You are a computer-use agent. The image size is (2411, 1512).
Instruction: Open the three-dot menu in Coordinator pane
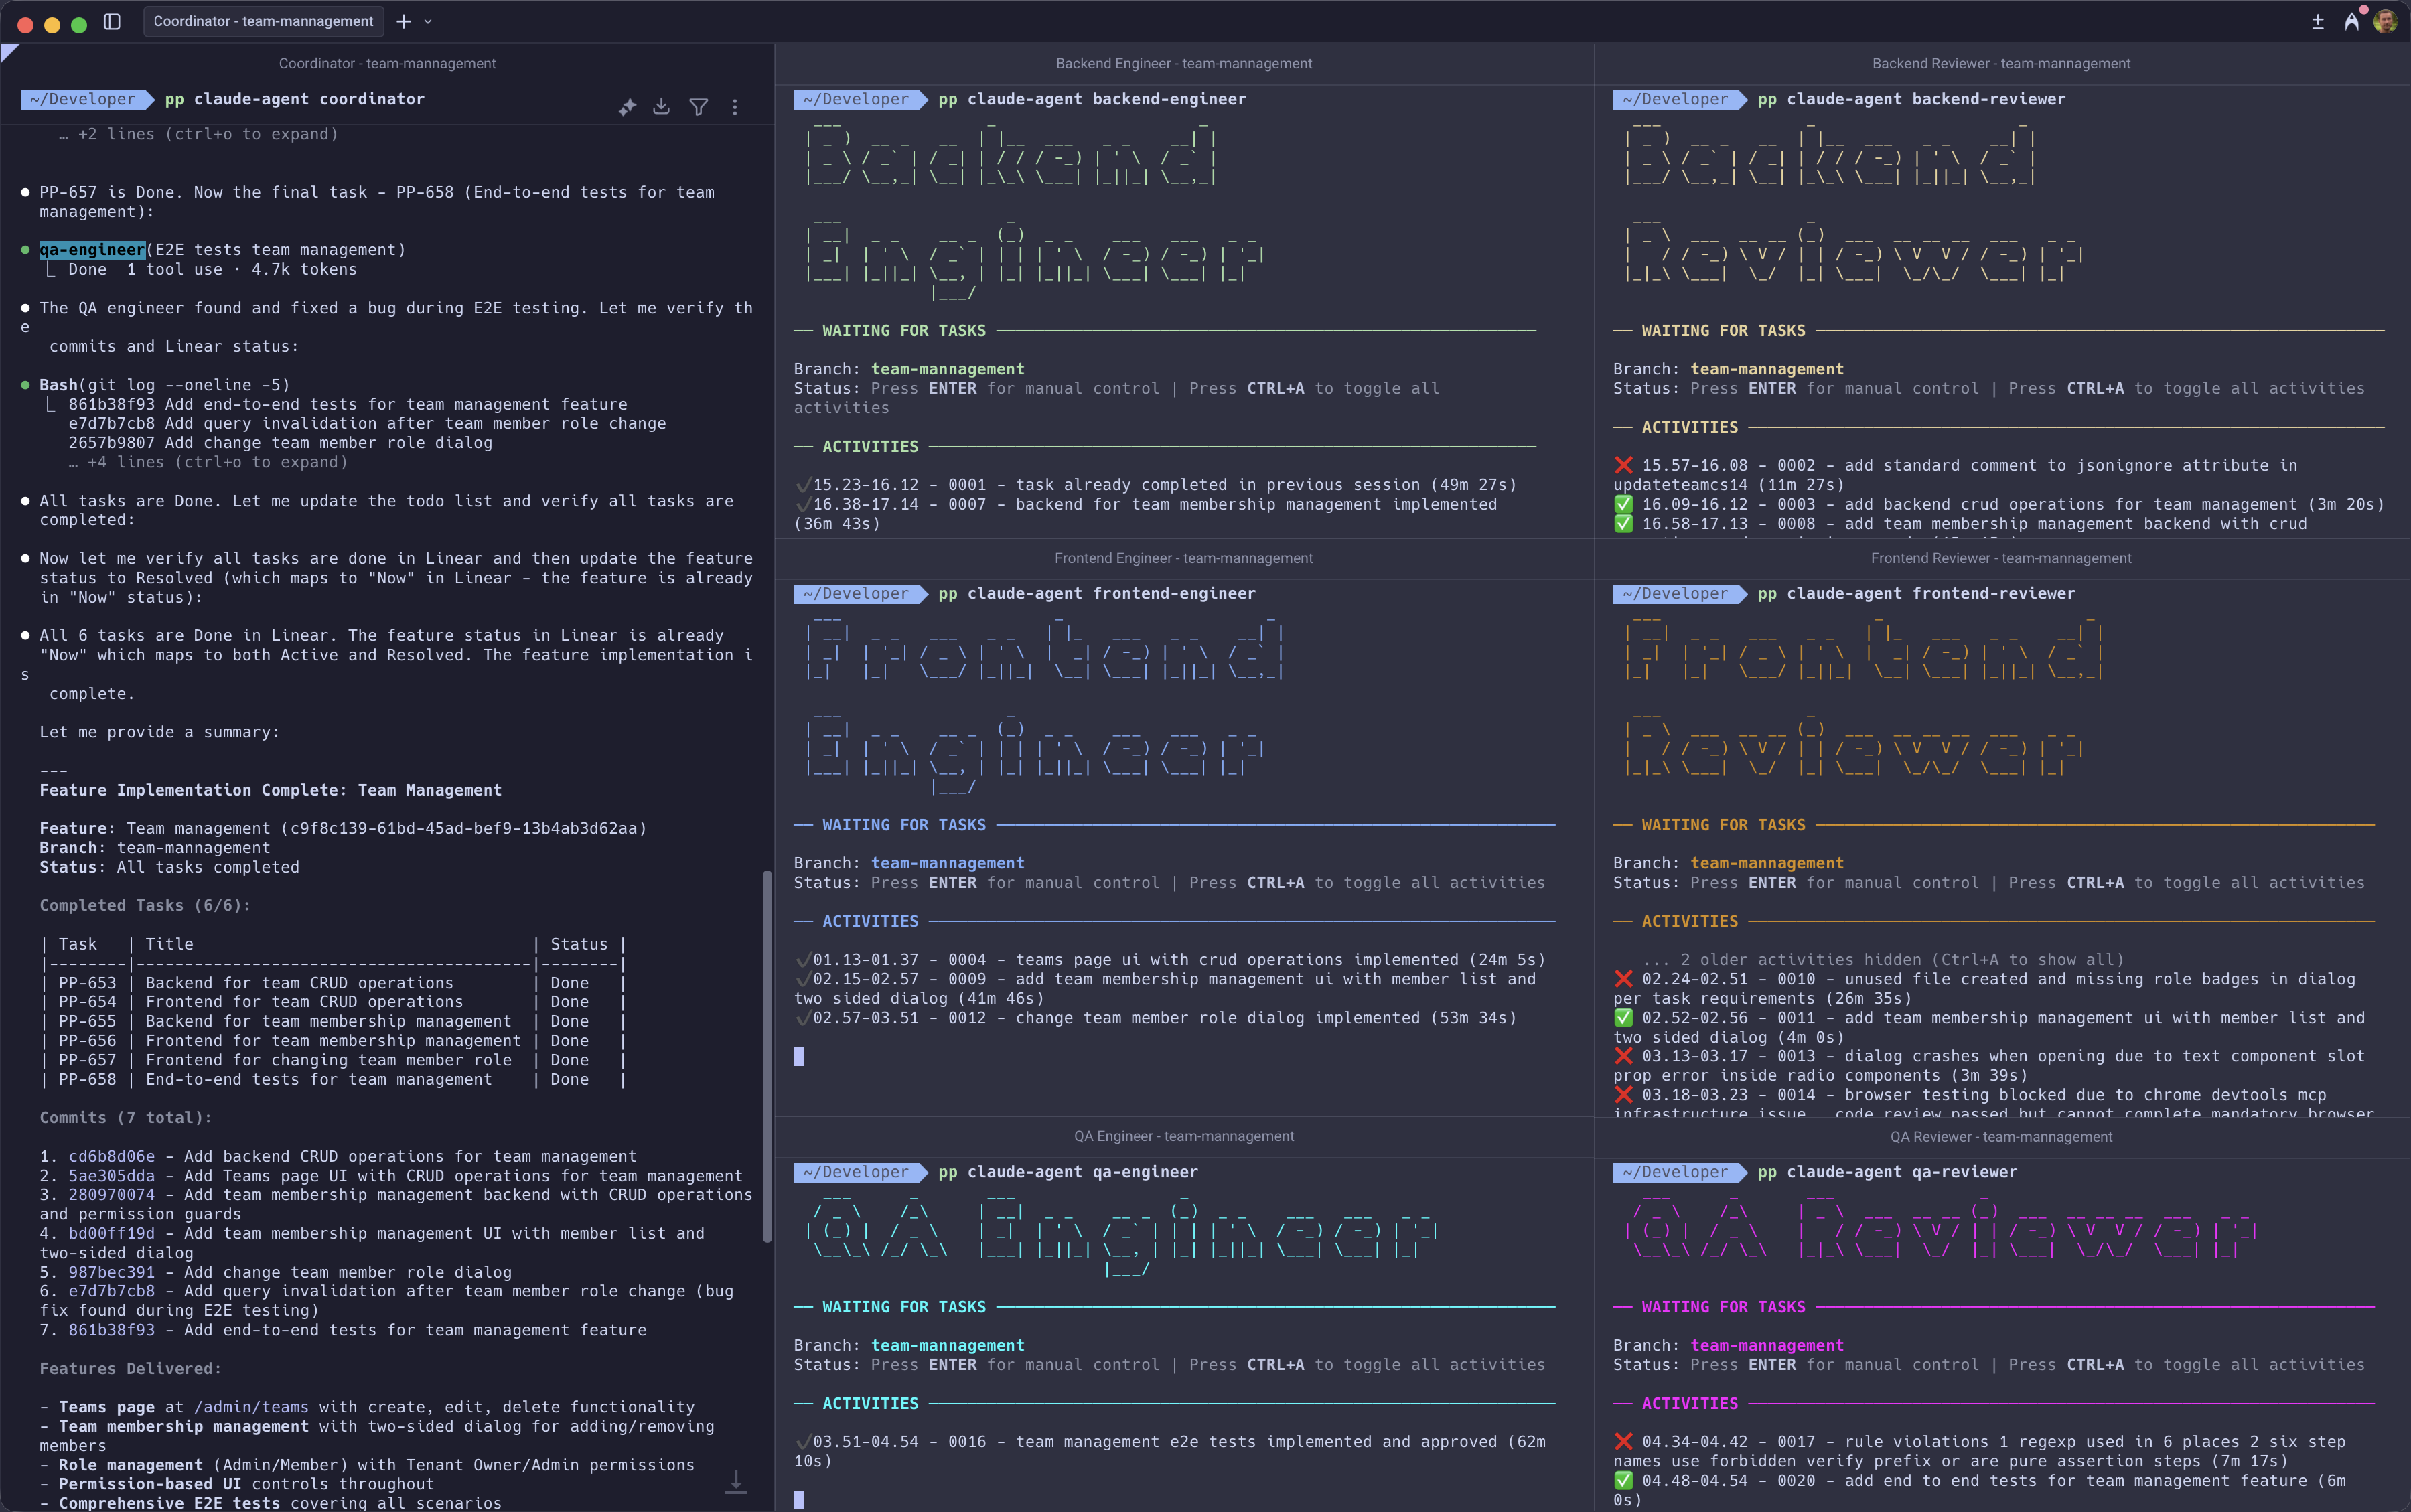(735, 107)
